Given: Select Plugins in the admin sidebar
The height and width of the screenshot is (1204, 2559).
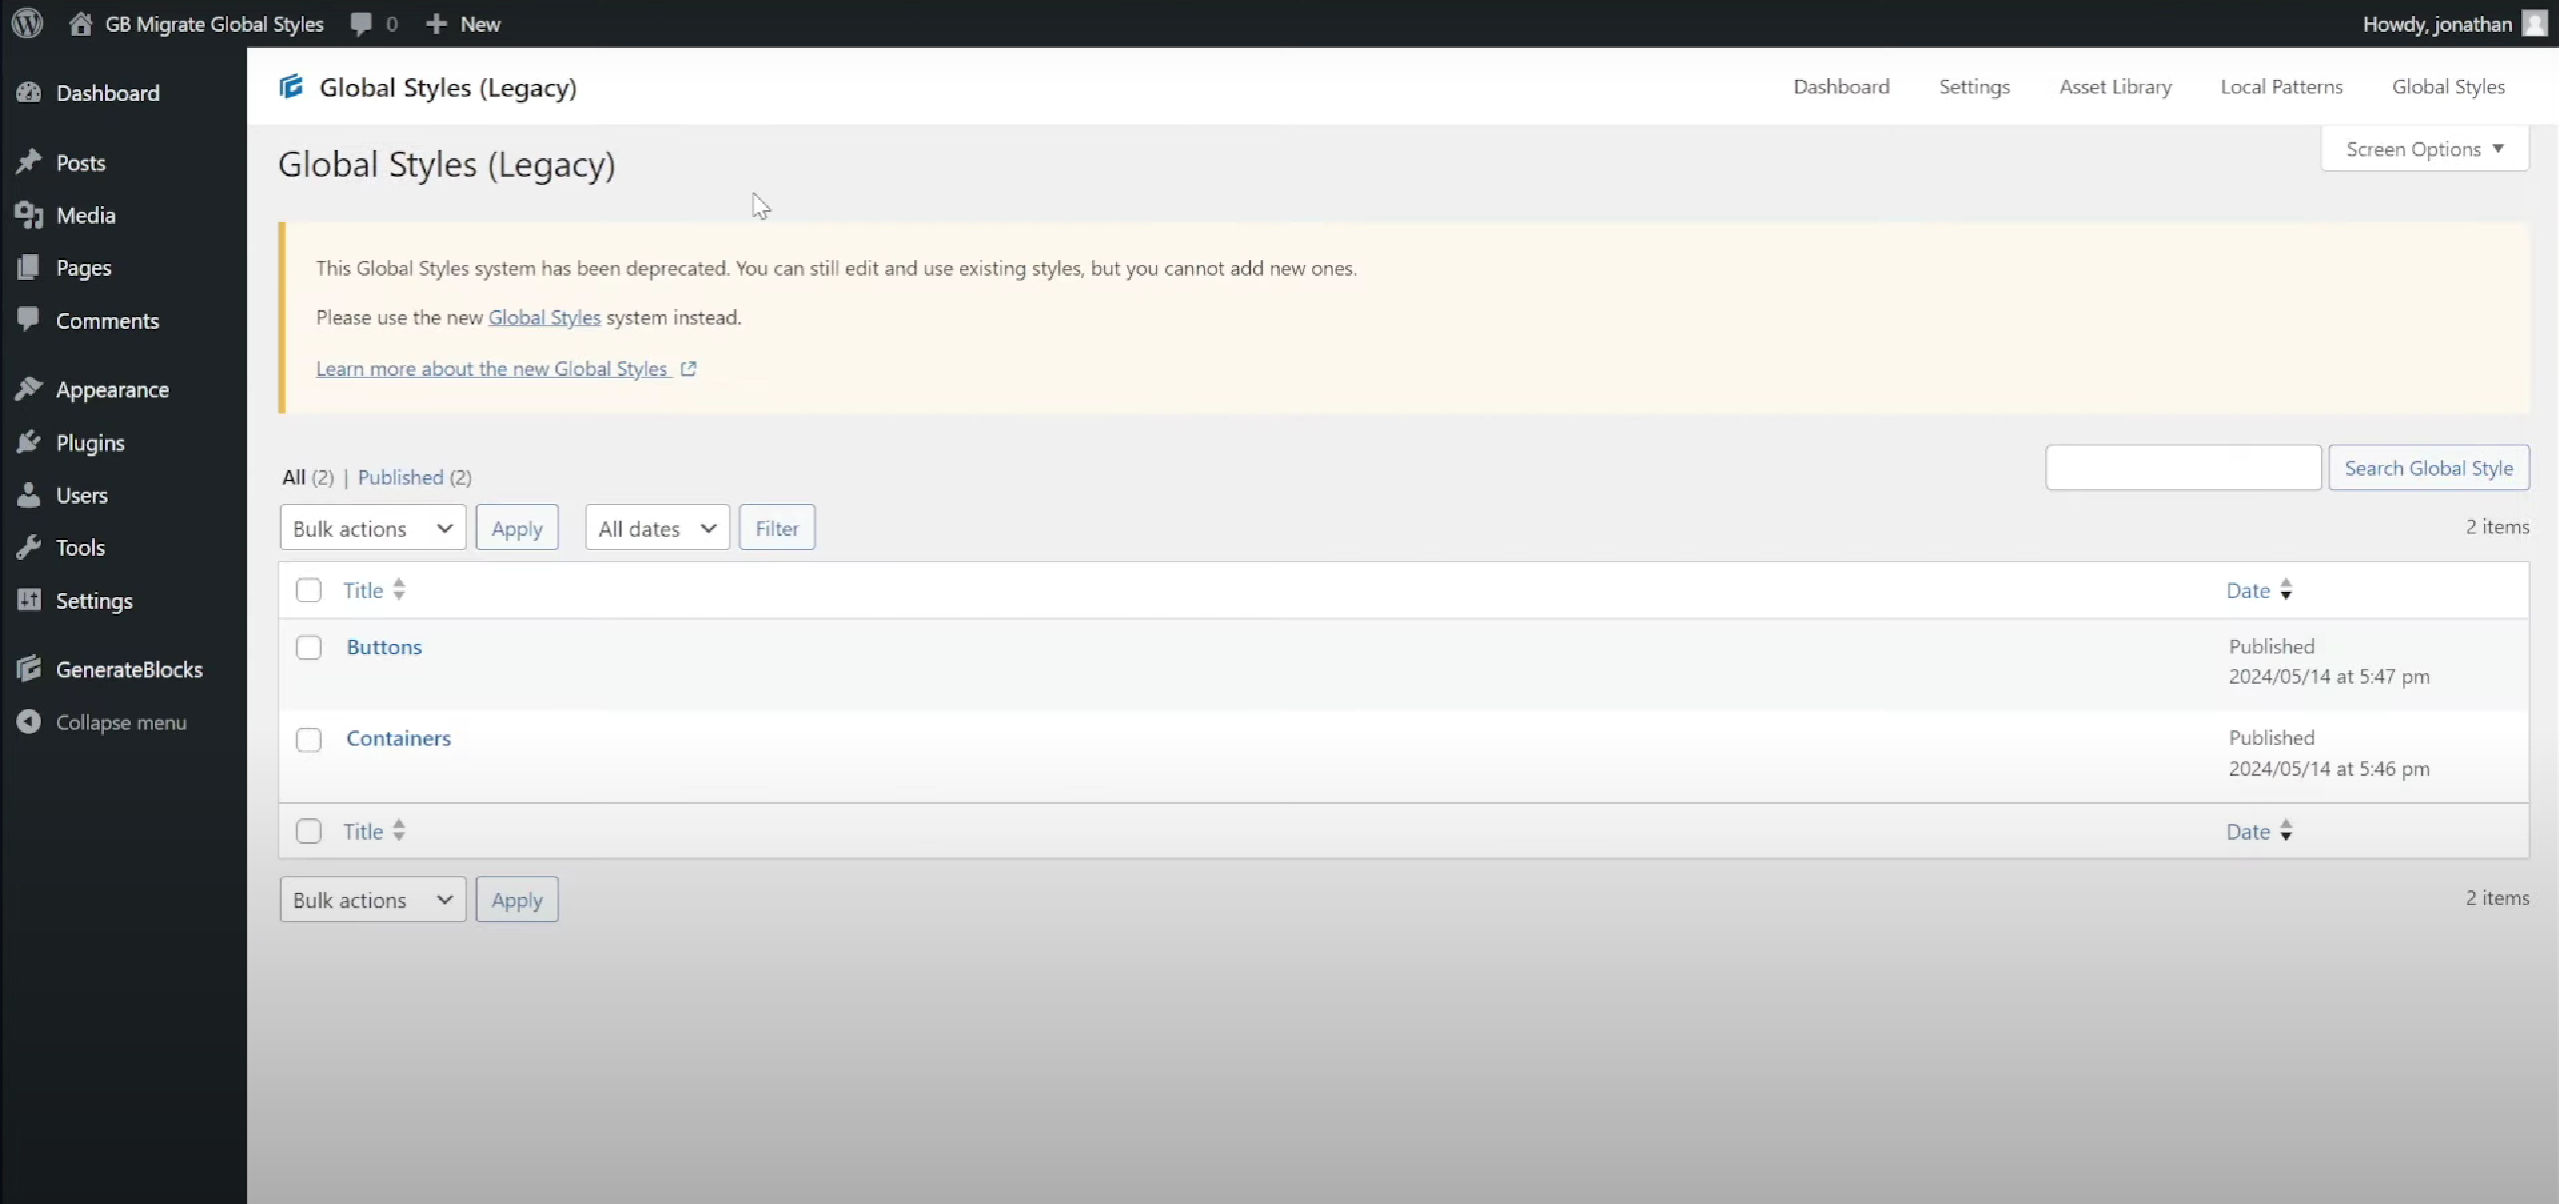Looking at the screenshot, I should (90, 443).
